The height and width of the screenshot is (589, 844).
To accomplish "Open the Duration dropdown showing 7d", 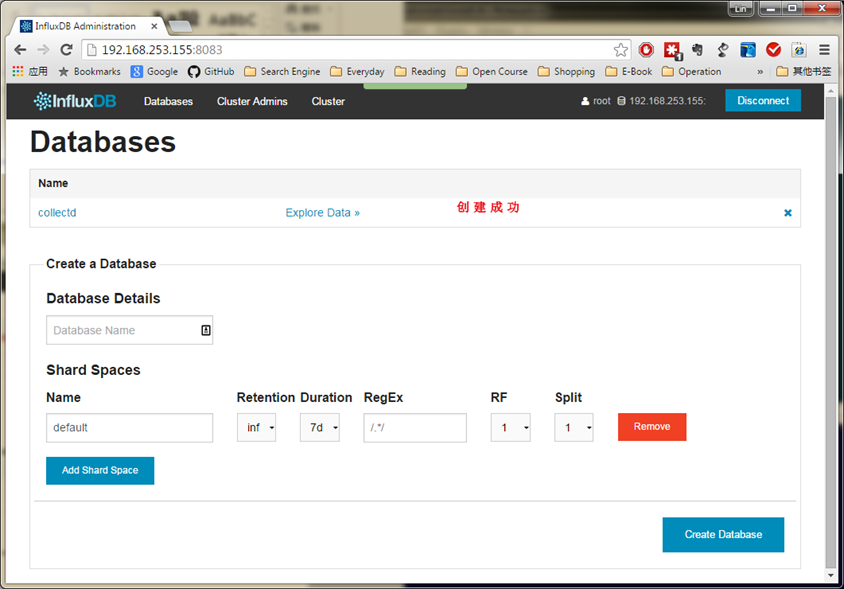I will pyautogui.click(x=320, y=428).
